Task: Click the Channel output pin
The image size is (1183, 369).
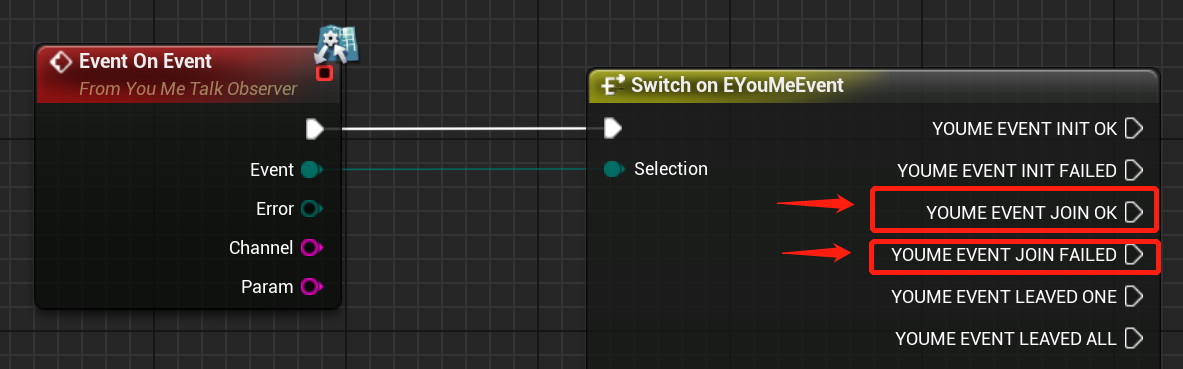Action: (311, 248)
